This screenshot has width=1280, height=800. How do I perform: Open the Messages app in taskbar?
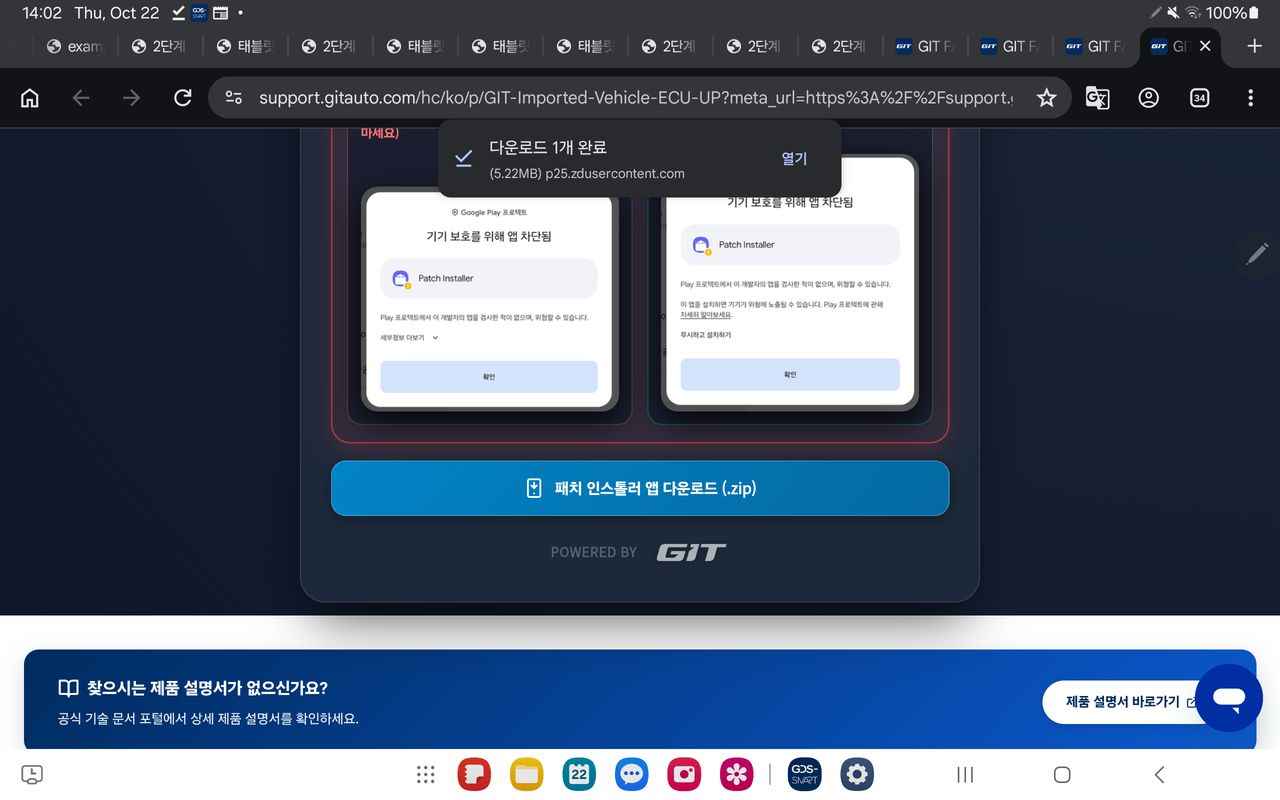[x=631, y=774]
